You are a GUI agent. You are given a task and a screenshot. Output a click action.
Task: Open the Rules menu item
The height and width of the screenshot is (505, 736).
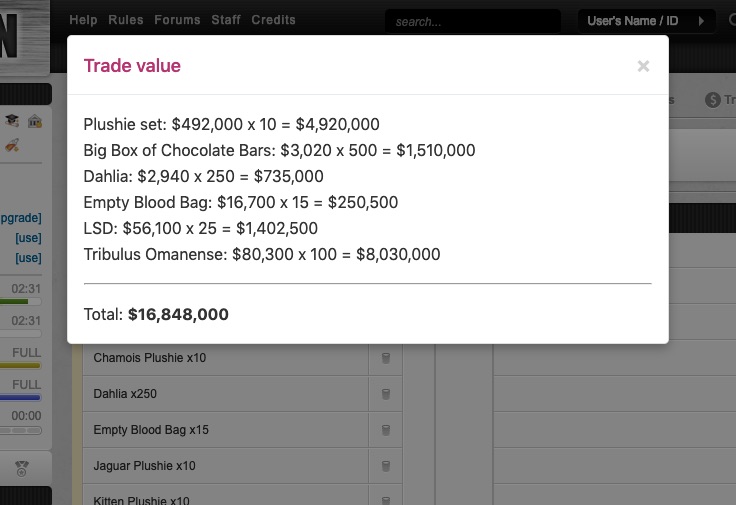pyautogui.click(x=126, y=20)
